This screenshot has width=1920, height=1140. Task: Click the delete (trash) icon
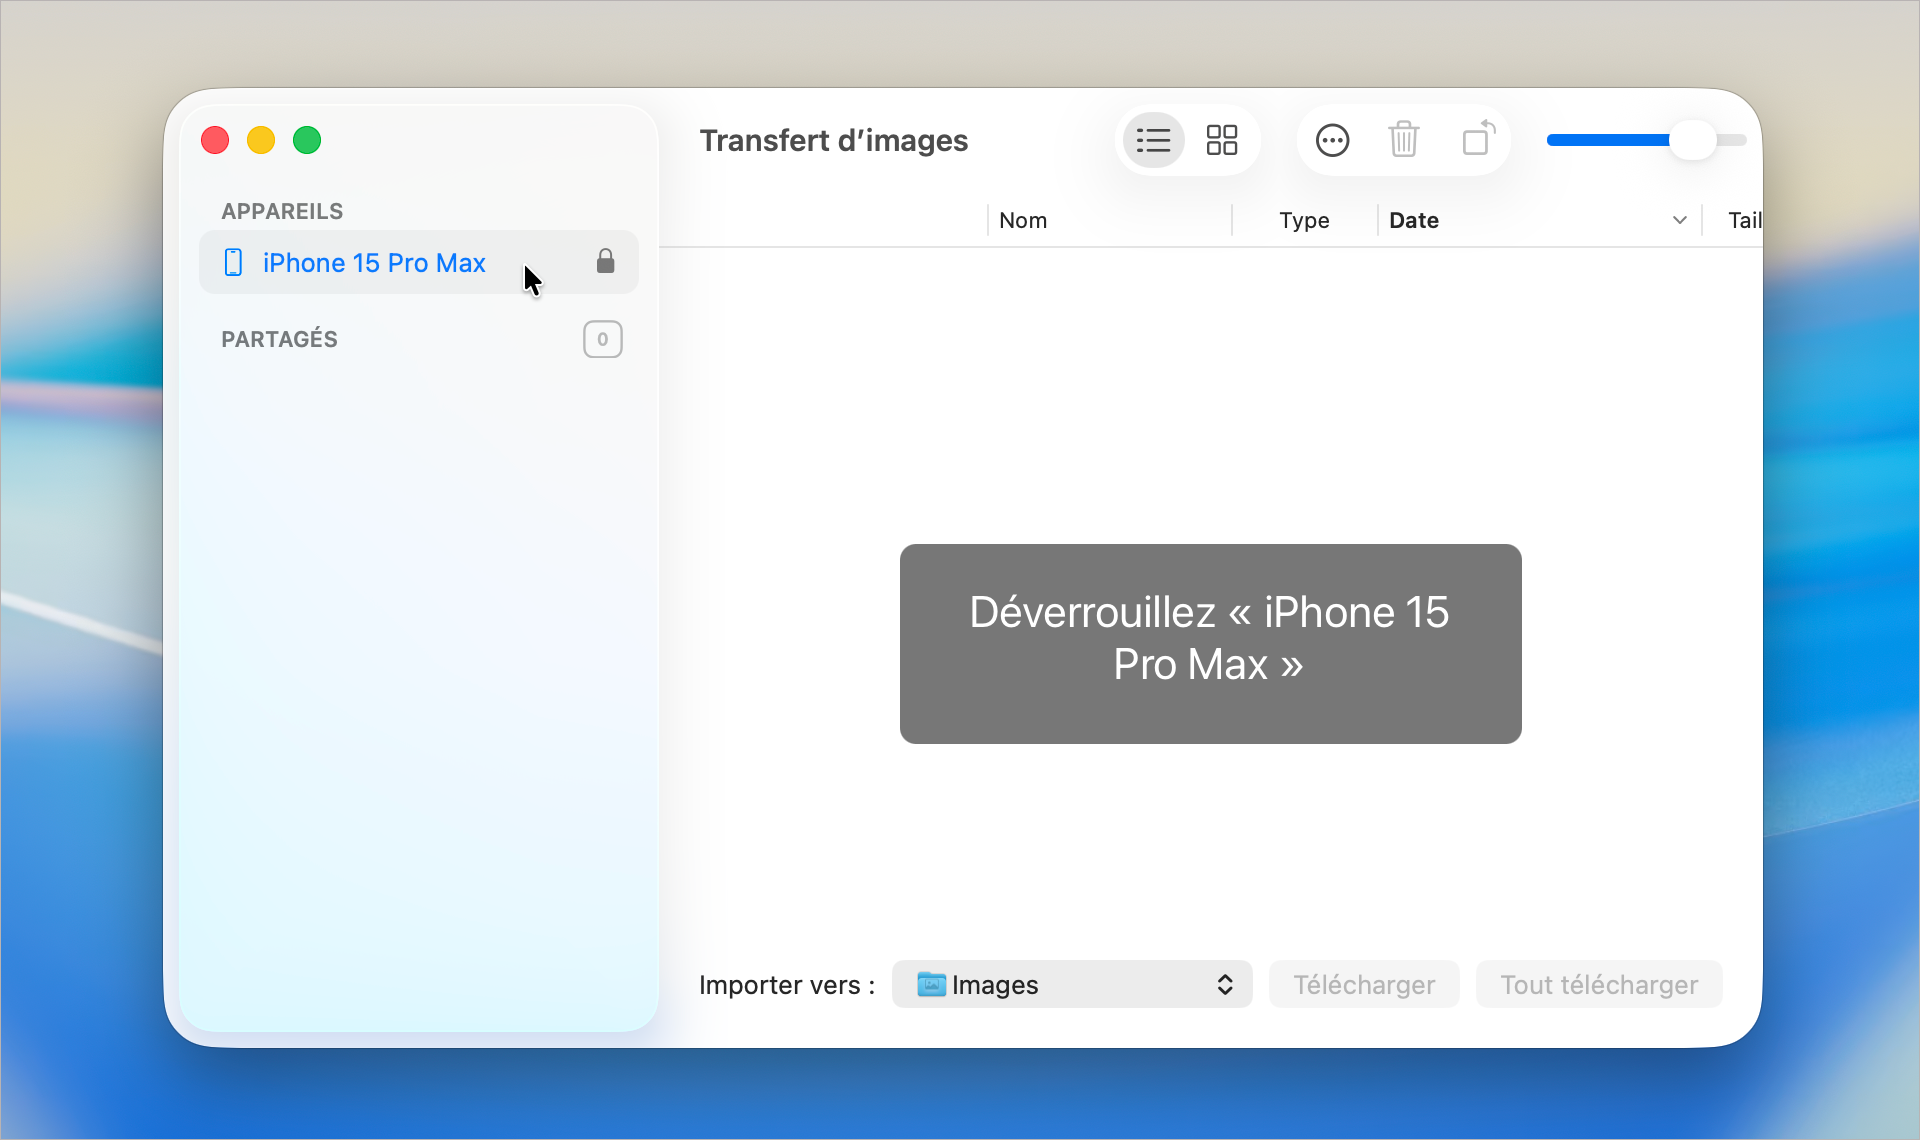1404,140
